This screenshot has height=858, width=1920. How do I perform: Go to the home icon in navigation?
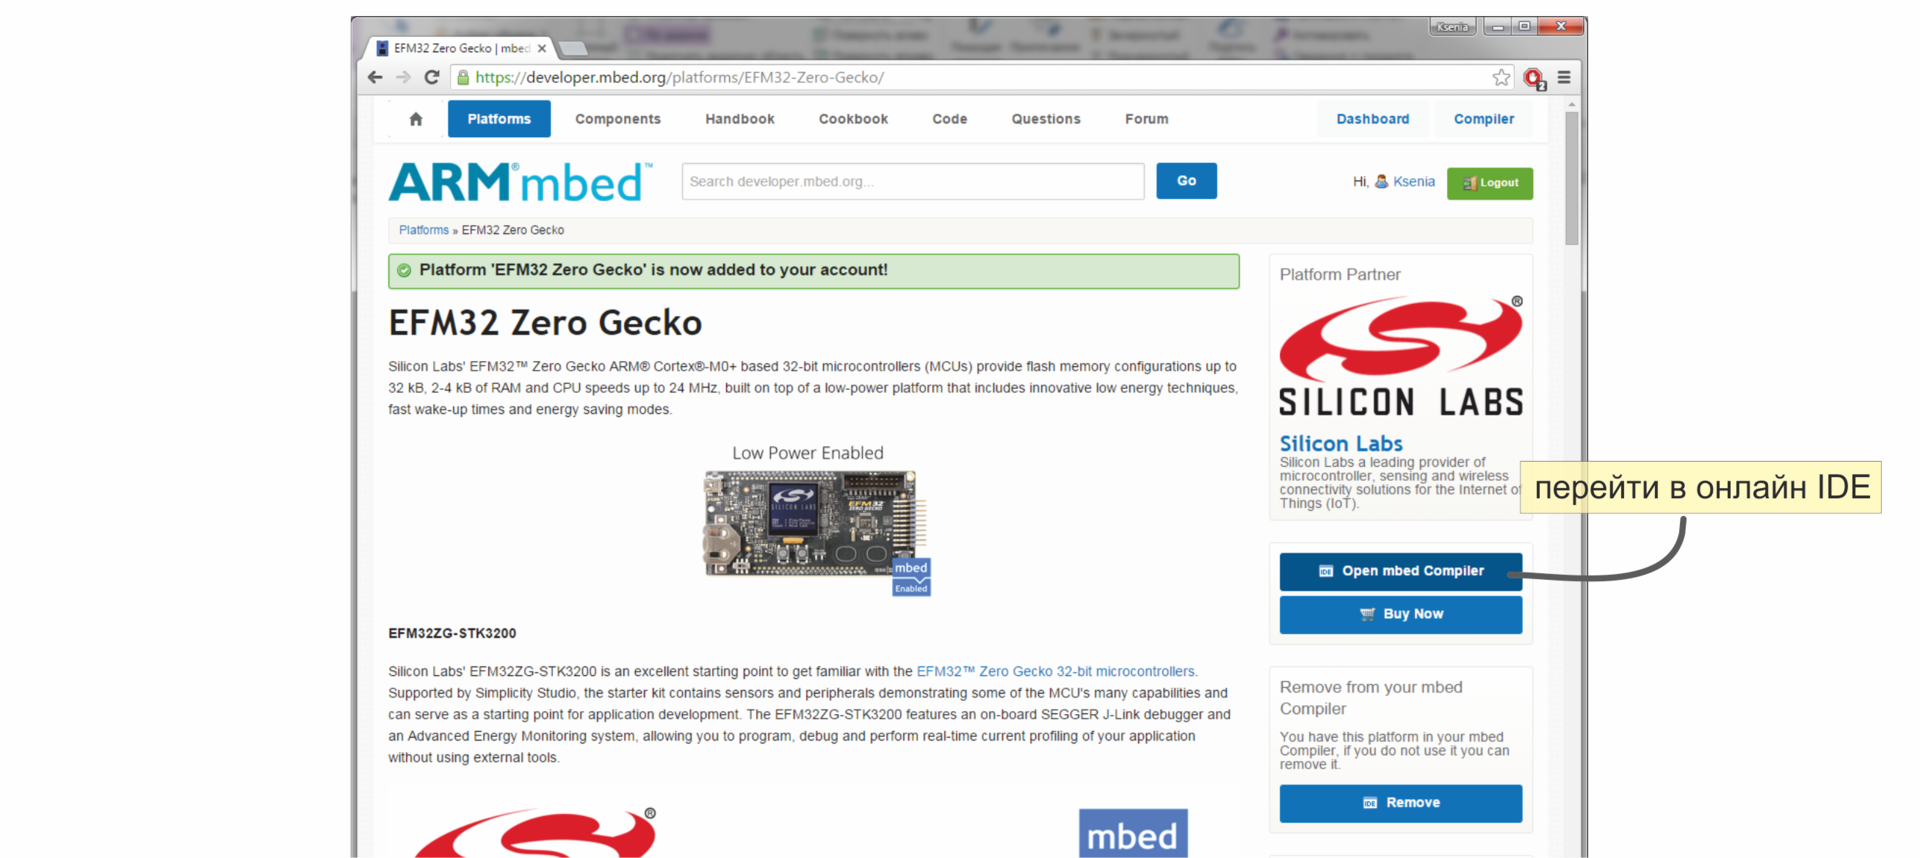416,119
